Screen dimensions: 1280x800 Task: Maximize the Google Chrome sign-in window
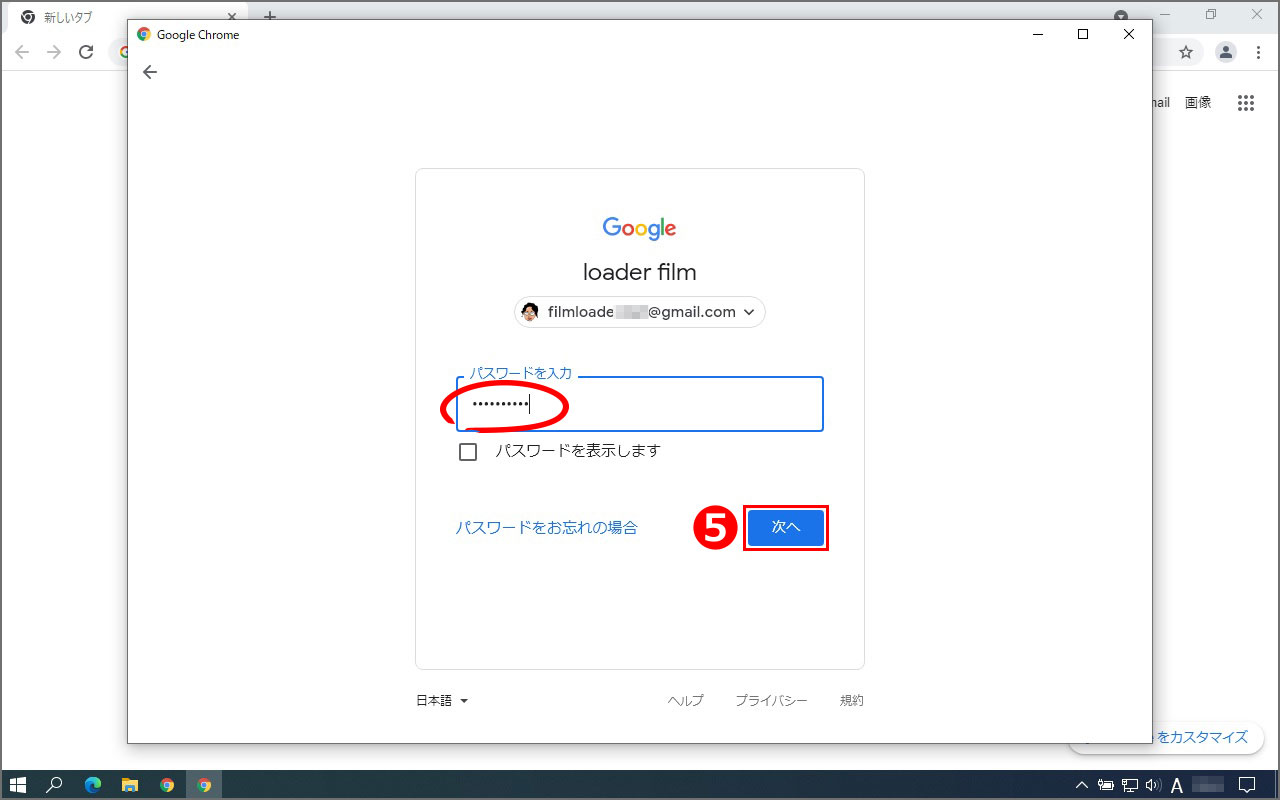click(1083, 34)
